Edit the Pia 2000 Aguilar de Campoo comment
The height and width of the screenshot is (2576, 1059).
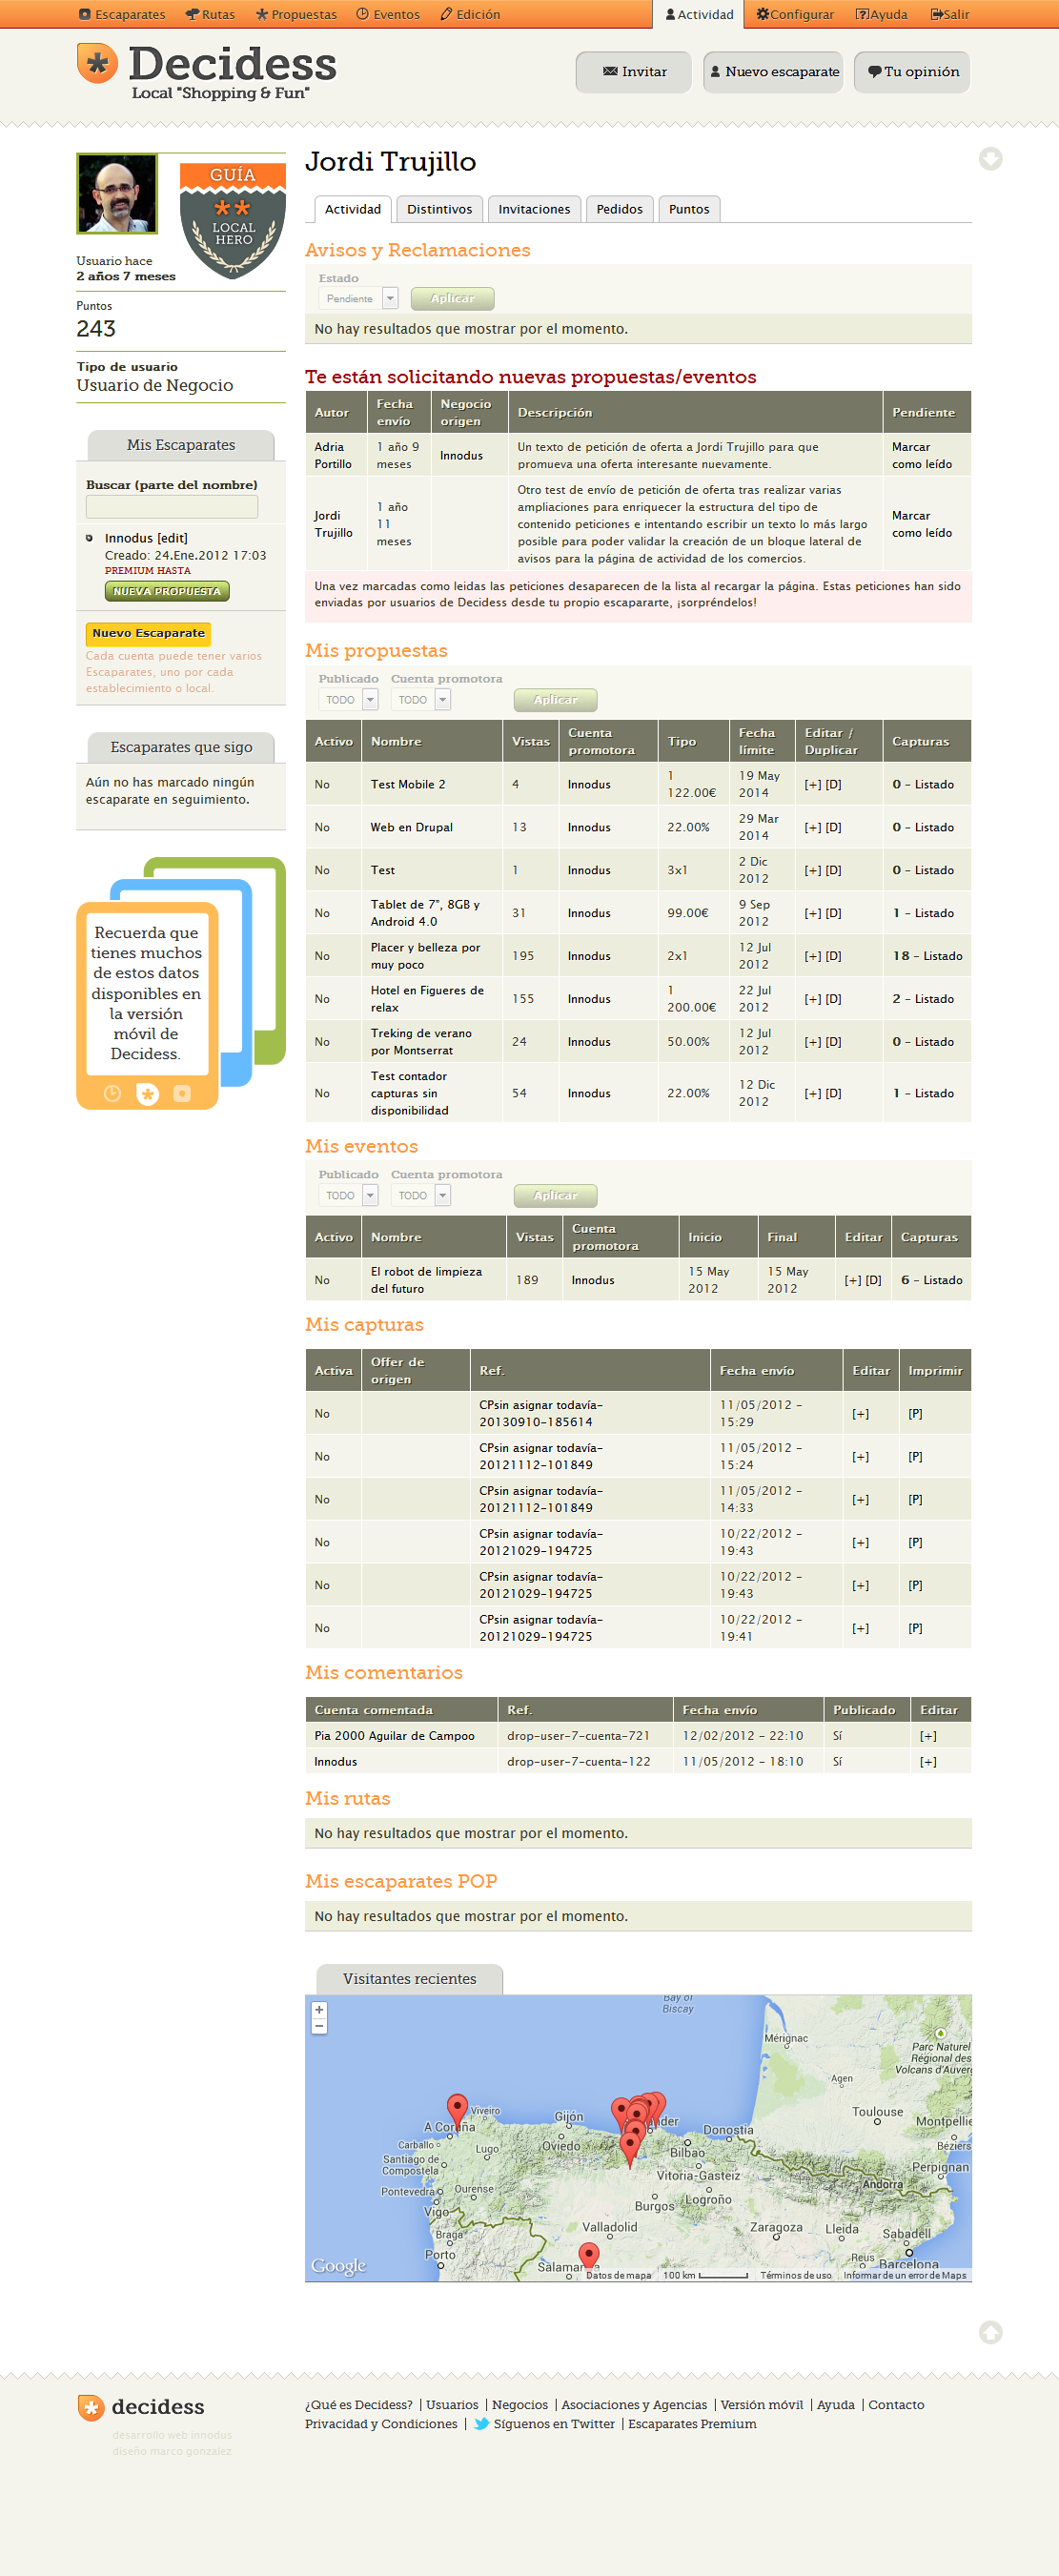[928, 1736]
